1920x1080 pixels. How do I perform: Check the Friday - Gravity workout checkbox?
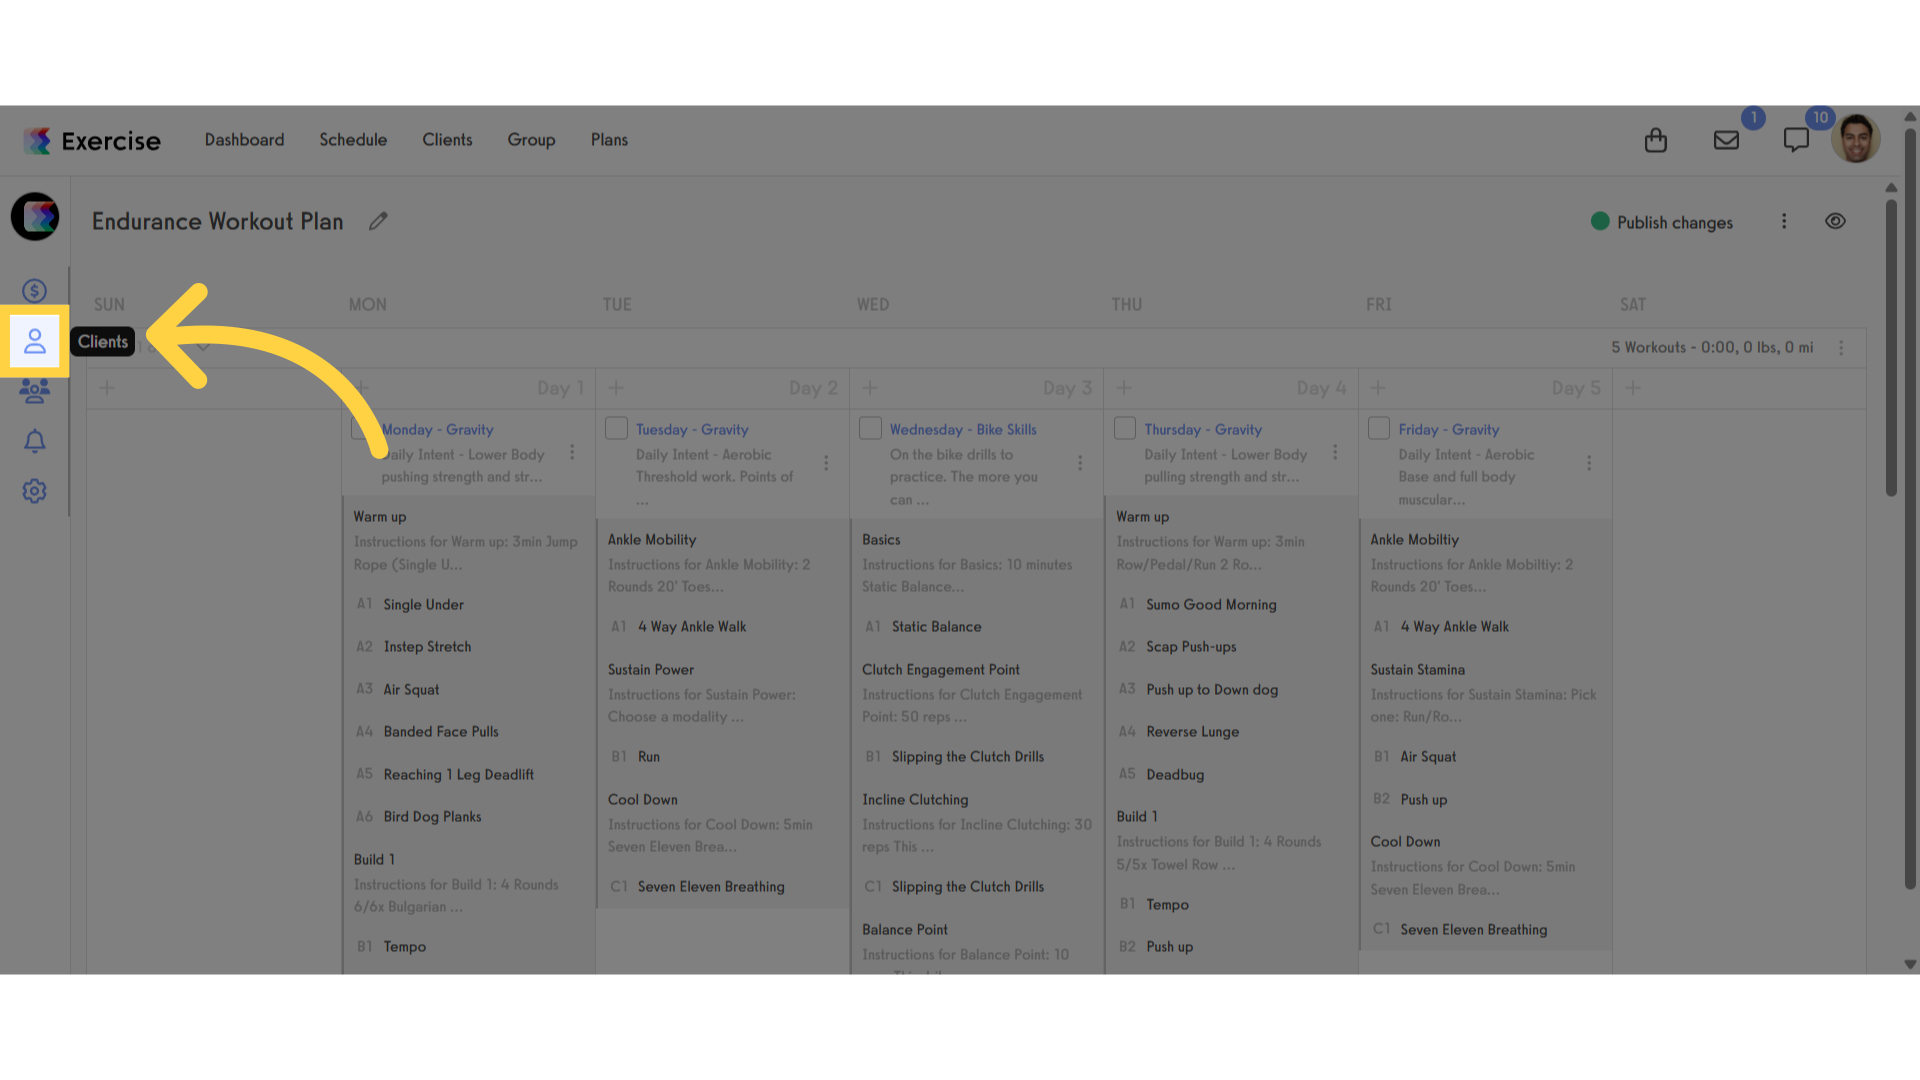[x=1379, y=428]
